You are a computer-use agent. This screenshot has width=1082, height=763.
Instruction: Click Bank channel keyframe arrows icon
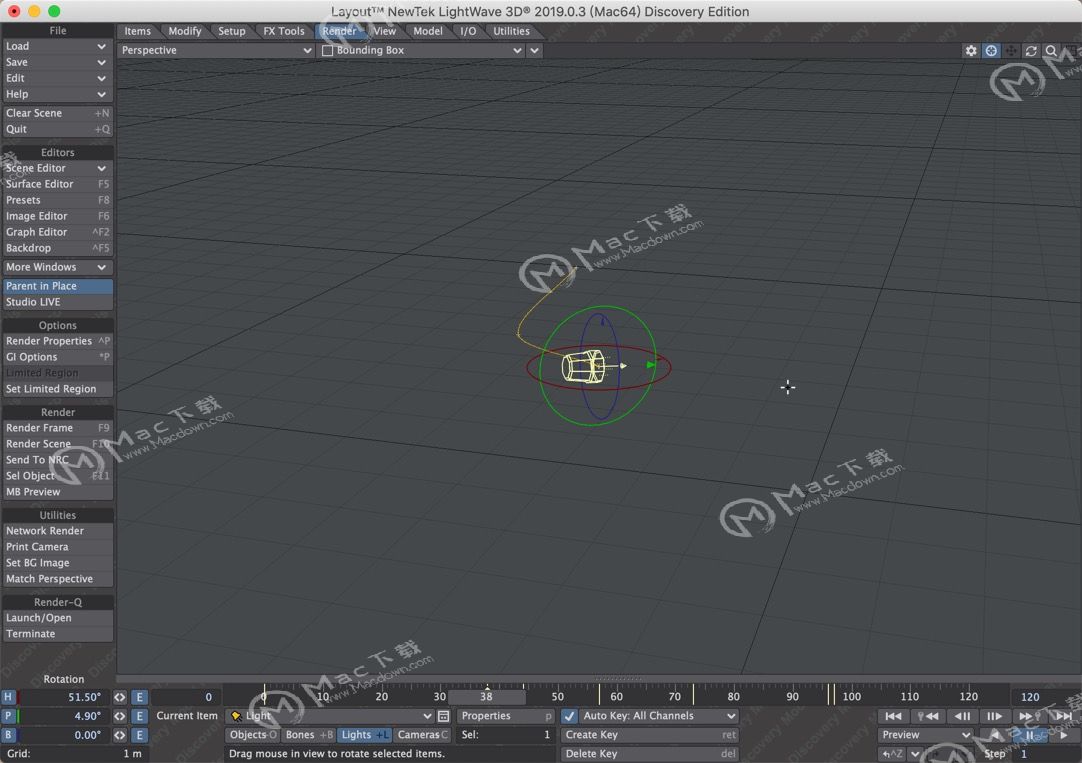(x=119, y=735)
